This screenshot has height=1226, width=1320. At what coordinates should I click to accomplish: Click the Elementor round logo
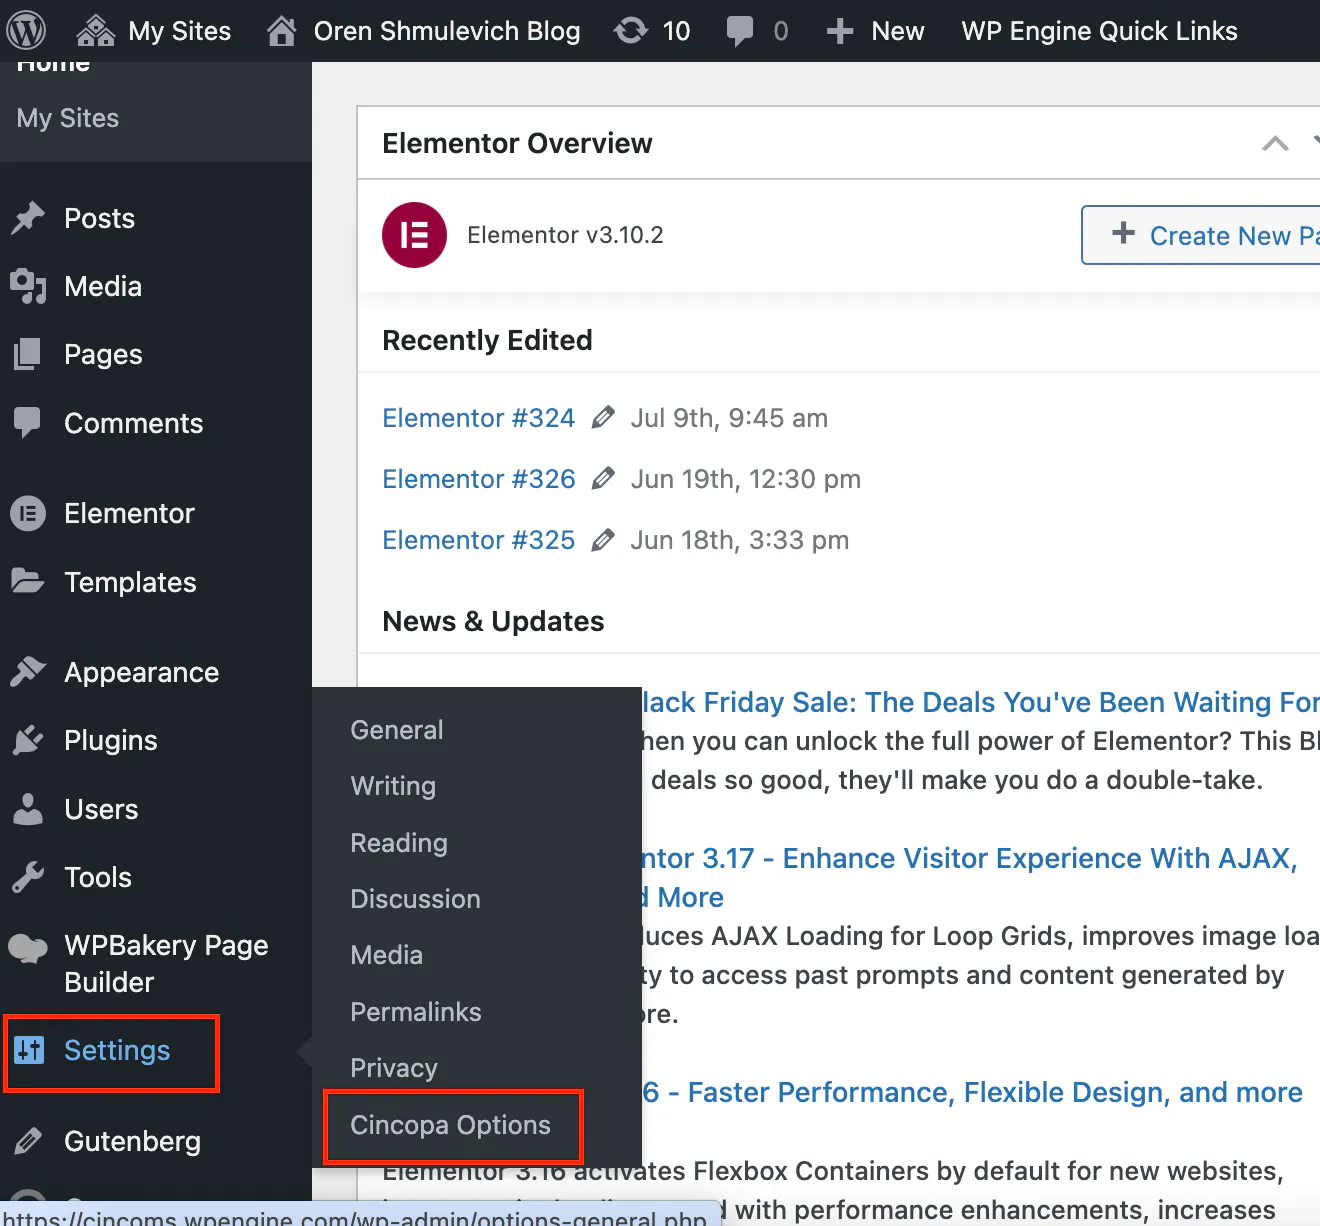(x=414, y=235)
